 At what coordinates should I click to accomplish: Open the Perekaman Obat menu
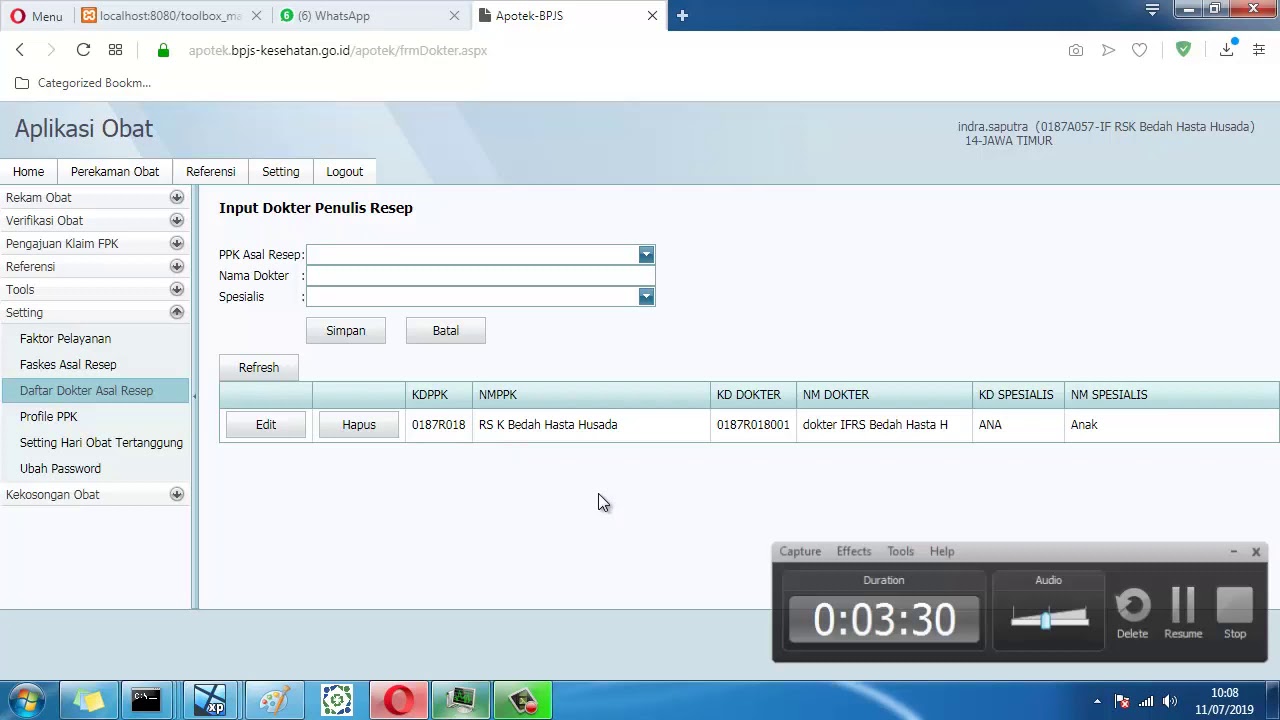click(115, 172)
